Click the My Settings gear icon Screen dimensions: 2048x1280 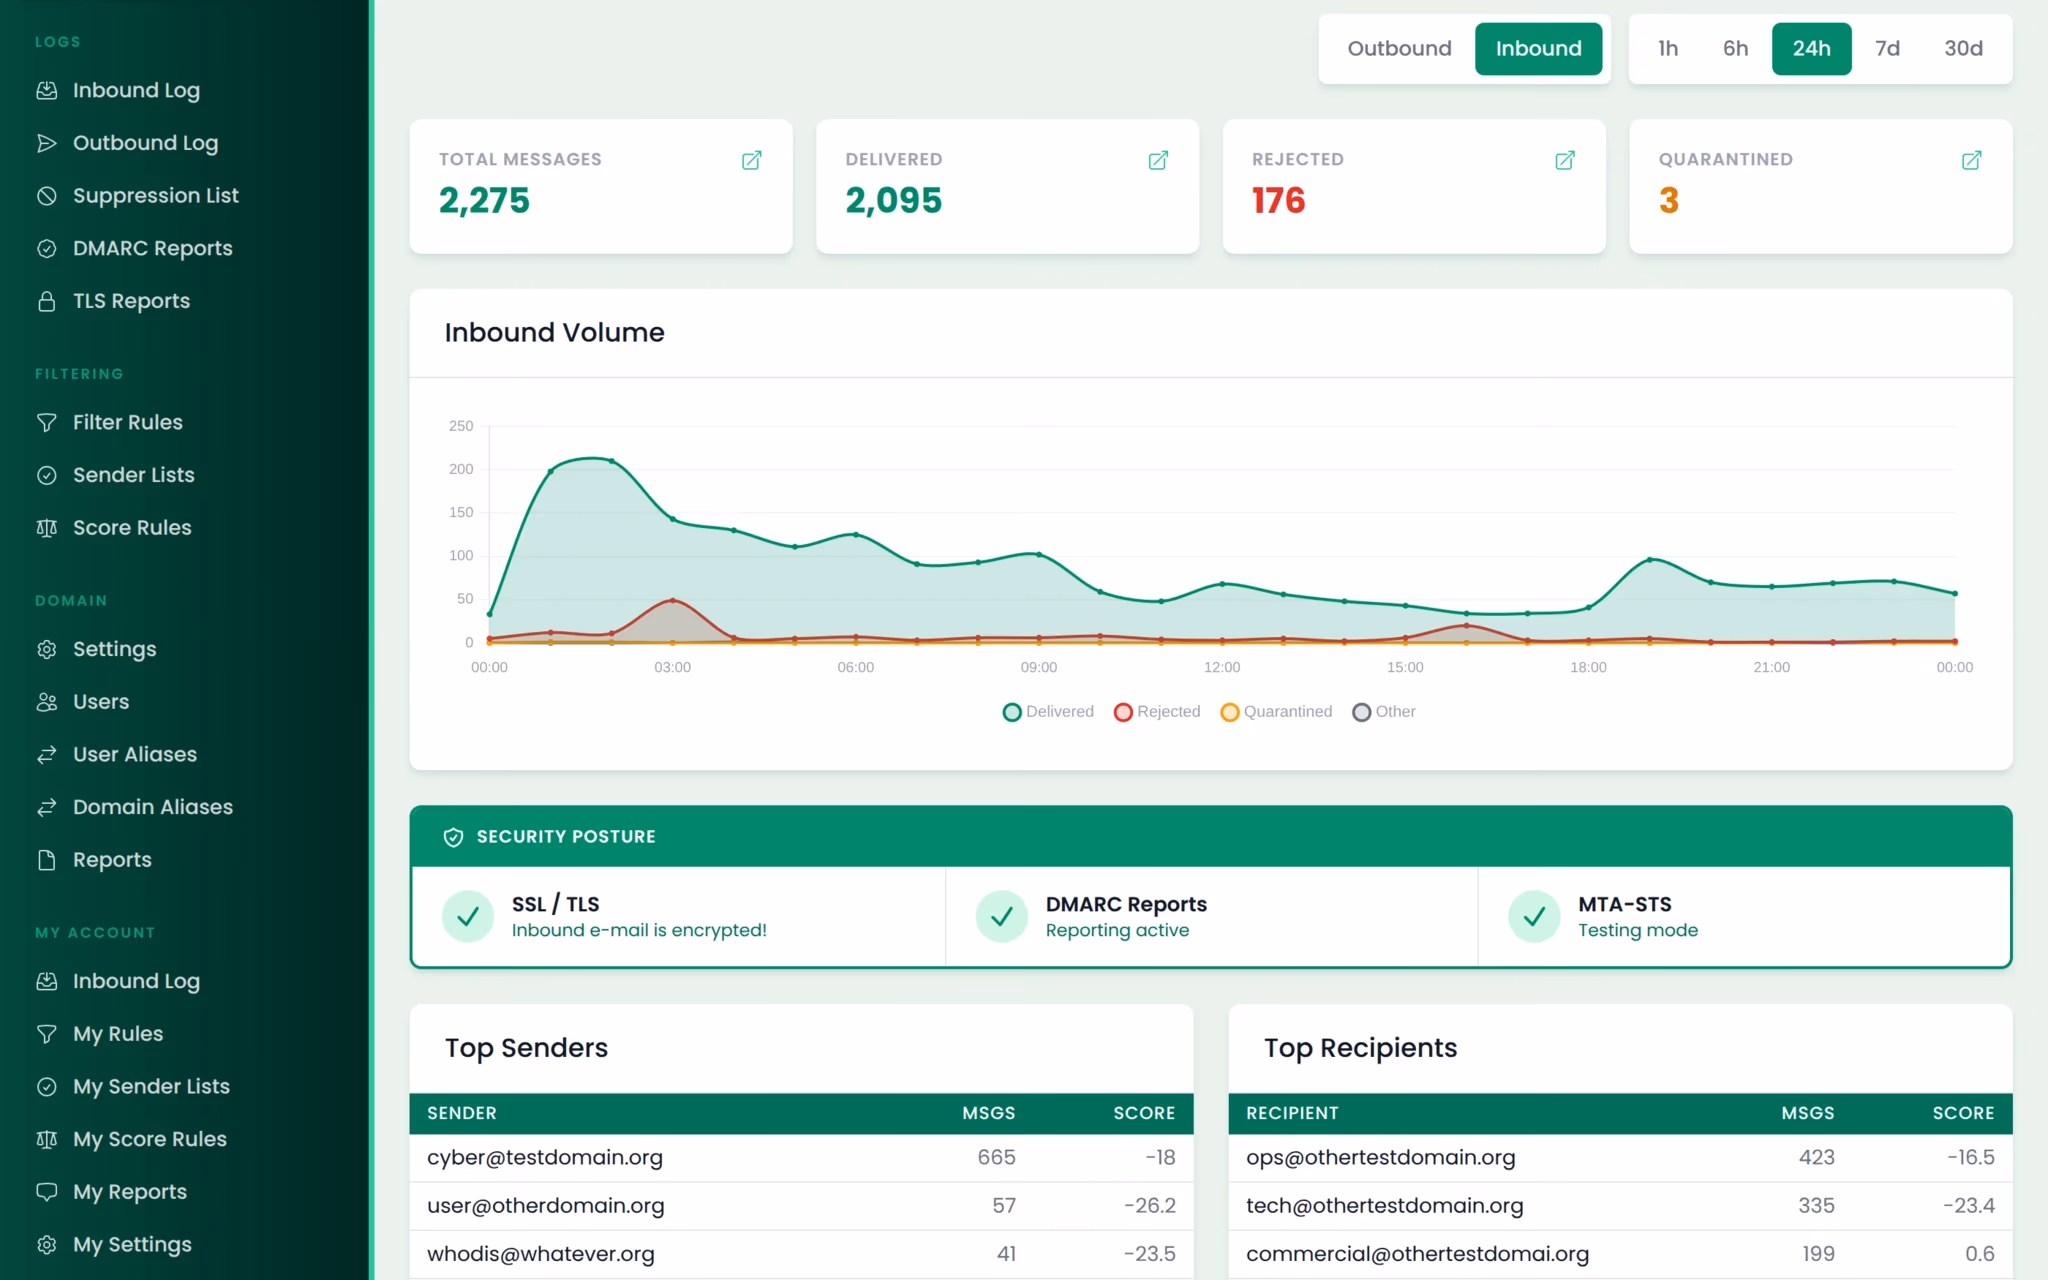[x=46, y=1244]
